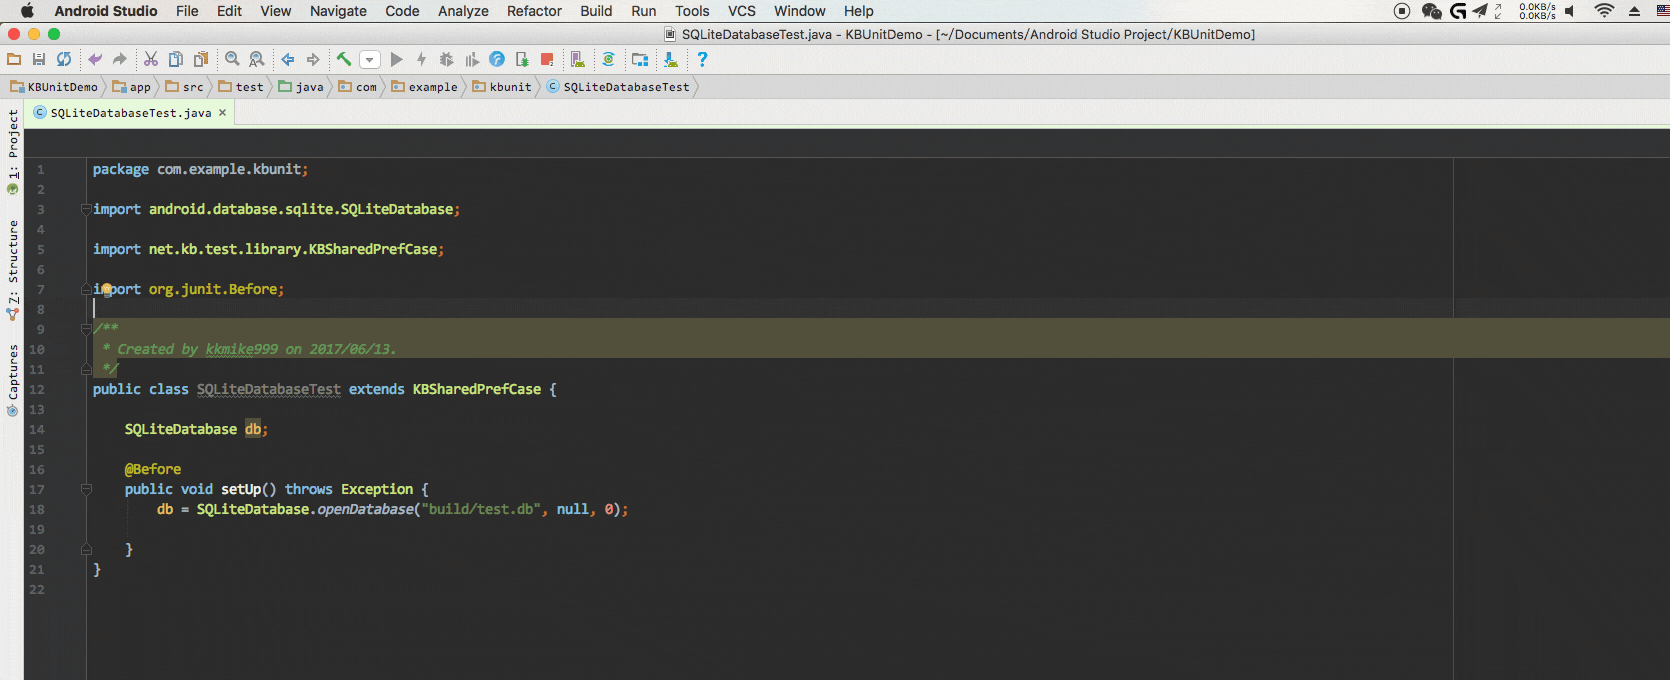Click the example breadcrumb package
The width and height of the screenshot is (1670, 680).
click(424, 87)
